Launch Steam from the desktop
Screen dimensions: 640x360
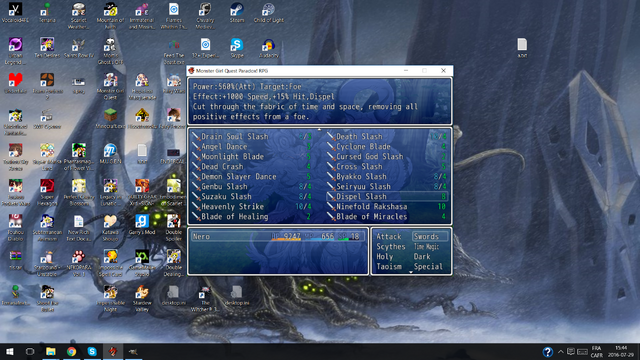tap(237, 13)
